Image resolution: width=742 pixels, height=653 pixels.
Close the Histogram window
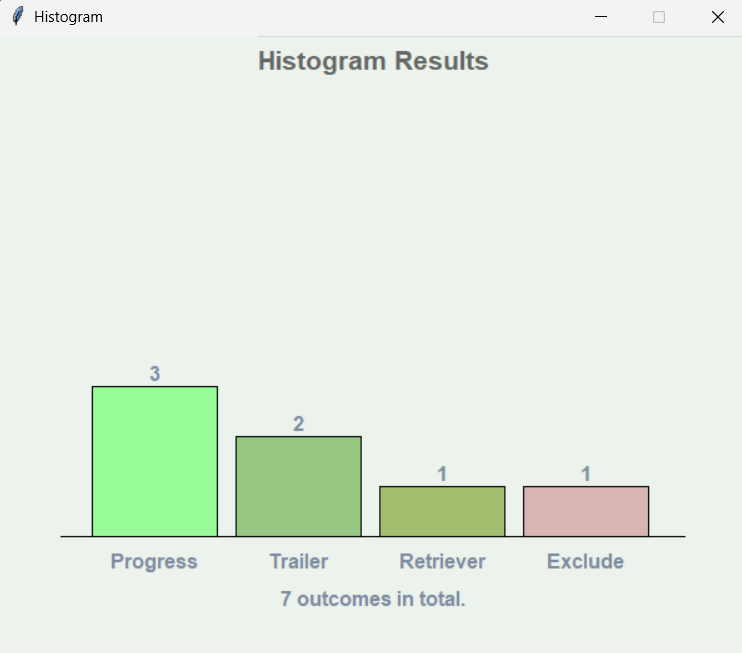tap(717, 17)
